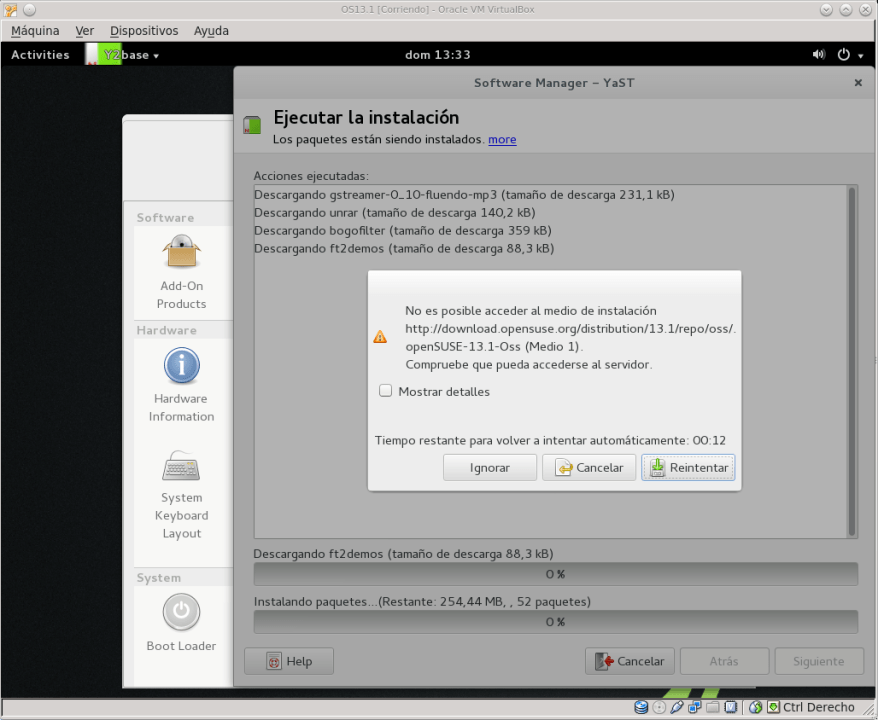Screen dimensions: 878x720
Task: Open the Máquina menu
Action: 35,31
